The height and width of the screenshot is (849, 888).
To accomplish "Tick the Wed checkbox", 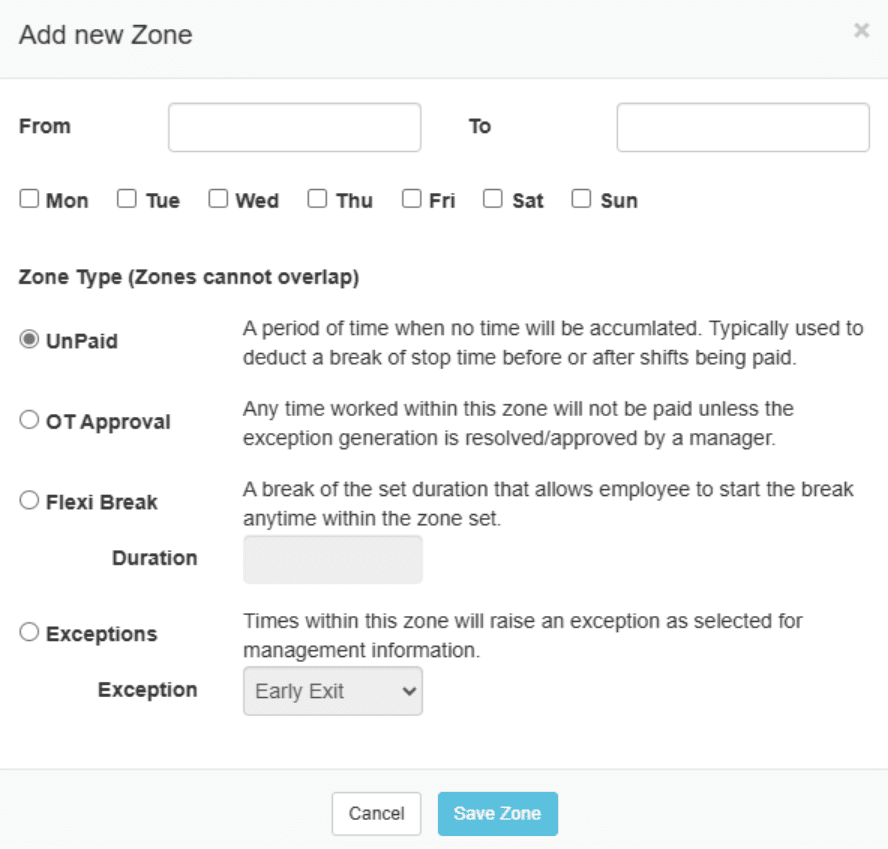I will pyautogui.click(x=218, y=199).
